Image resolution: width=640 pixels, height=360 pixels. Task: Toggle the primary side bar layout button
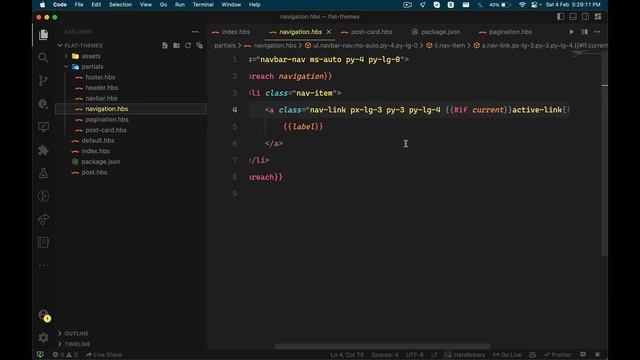tap(560, 17)
